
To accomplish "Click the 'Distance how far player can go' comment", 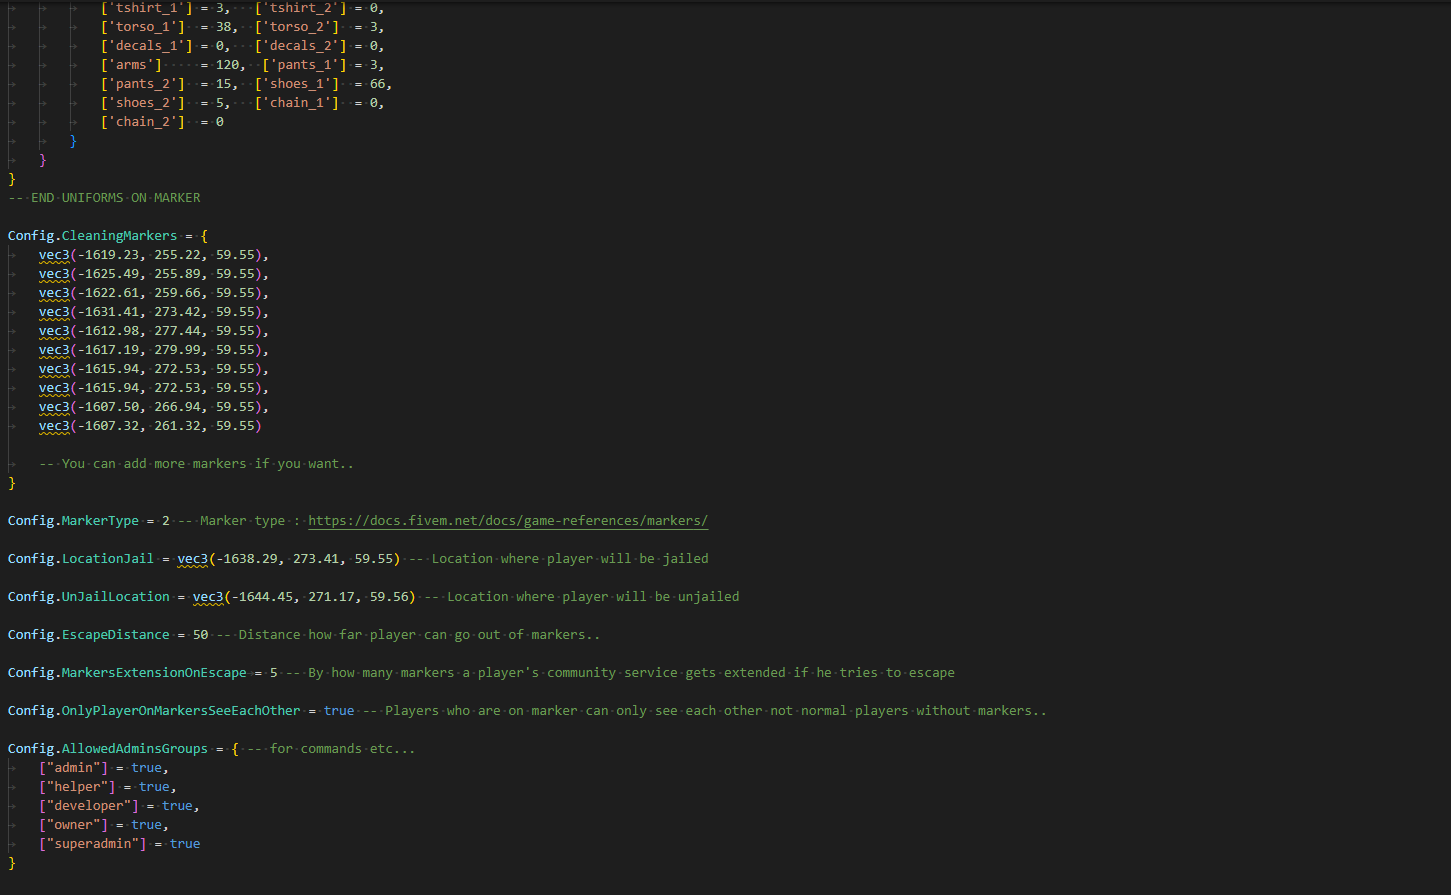I will click(x=408, y=635).
